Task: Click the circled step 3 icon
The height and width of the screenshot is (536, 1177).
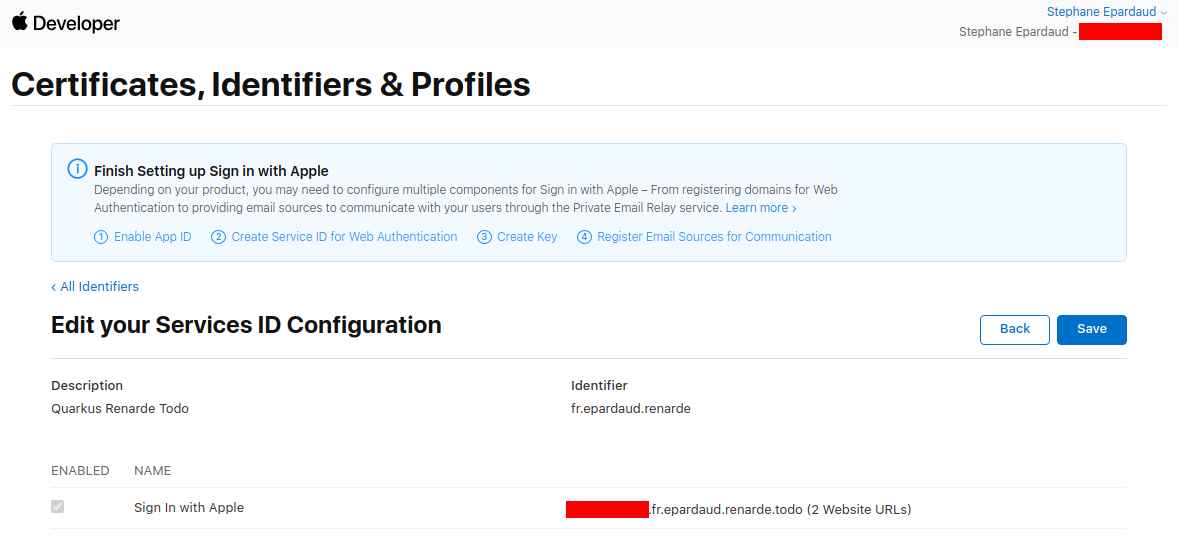Action: click(484, 237)
